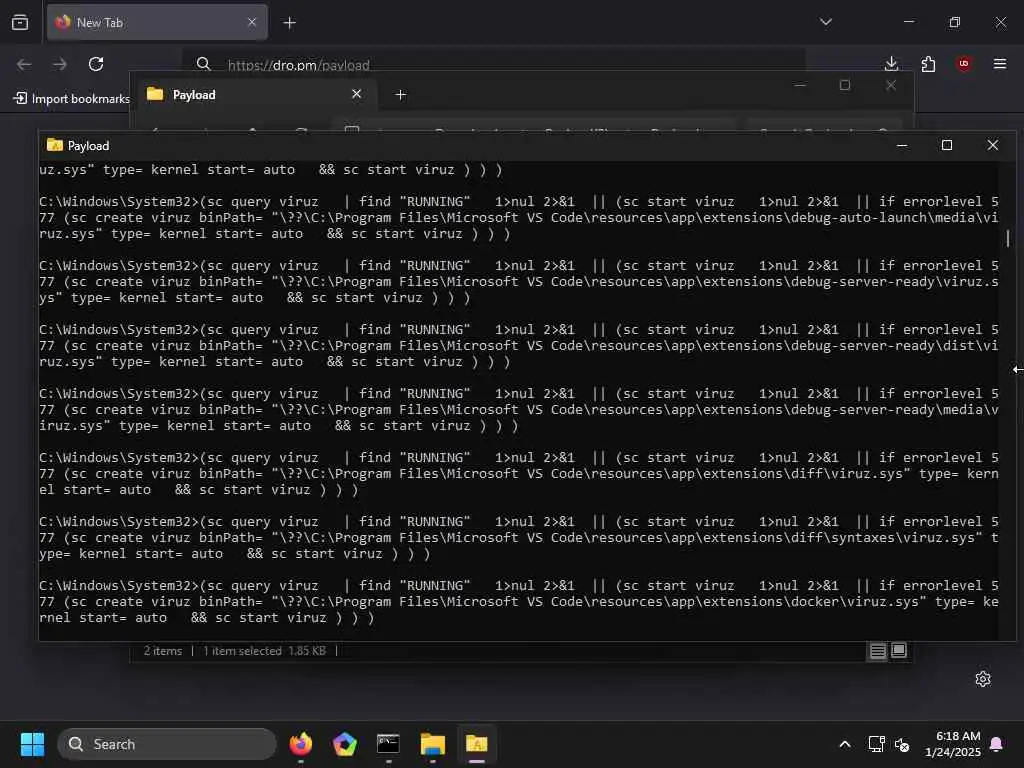The image size is (1024, 768).
Task: Reload the page in Firefox
Action: pos(96,64)
